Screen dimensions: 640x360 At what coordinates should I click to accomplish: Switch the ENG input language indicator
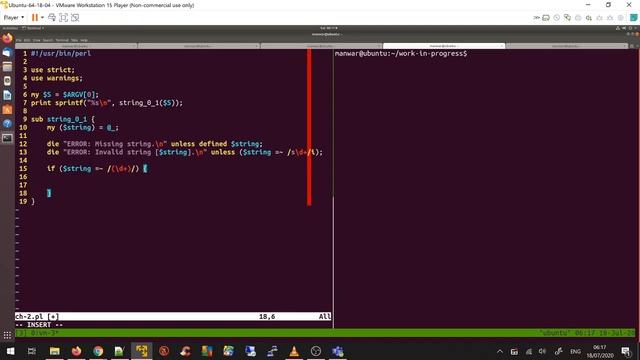pyautogui.click(x=575, y=351)
